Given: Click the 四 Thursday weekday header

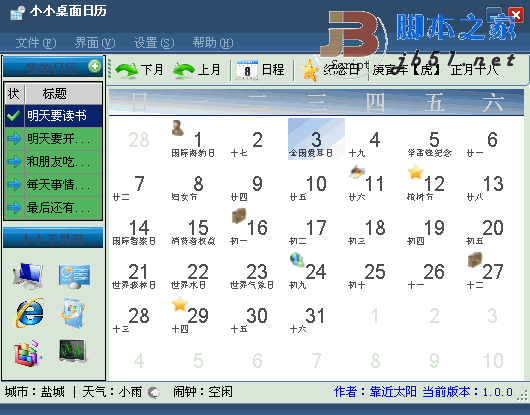Looking at the screenshot, I should coord(375,103).
